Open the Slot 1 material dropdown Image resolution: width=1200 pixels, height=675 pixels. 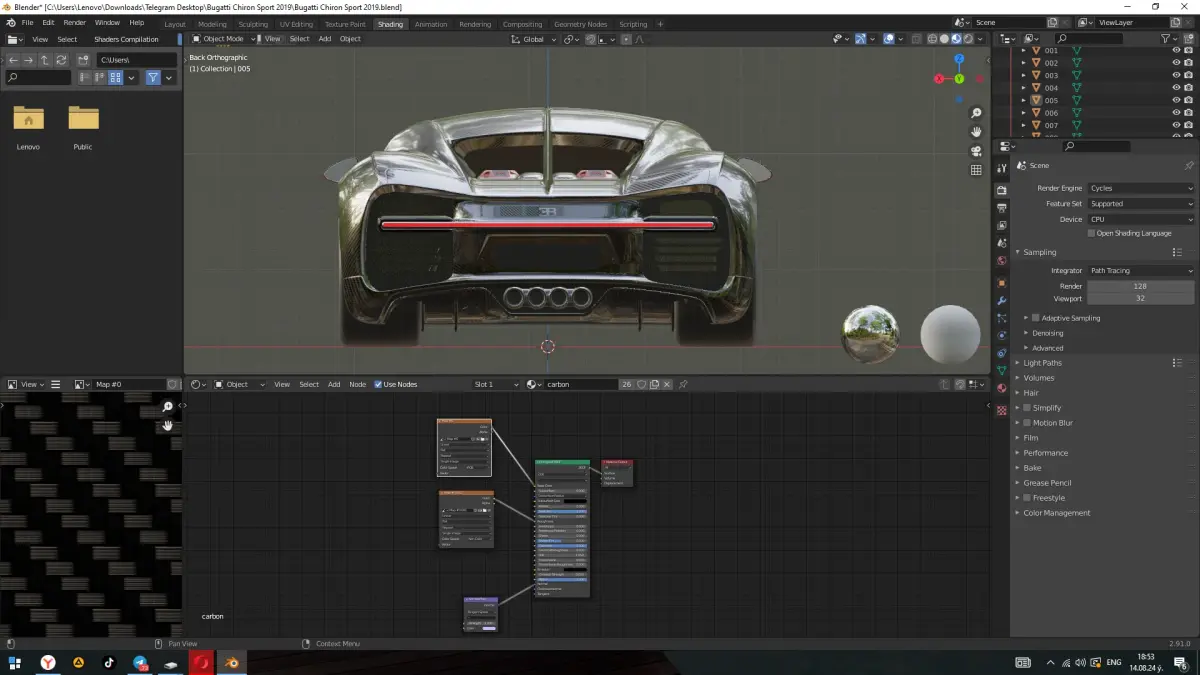pos(497,384)
